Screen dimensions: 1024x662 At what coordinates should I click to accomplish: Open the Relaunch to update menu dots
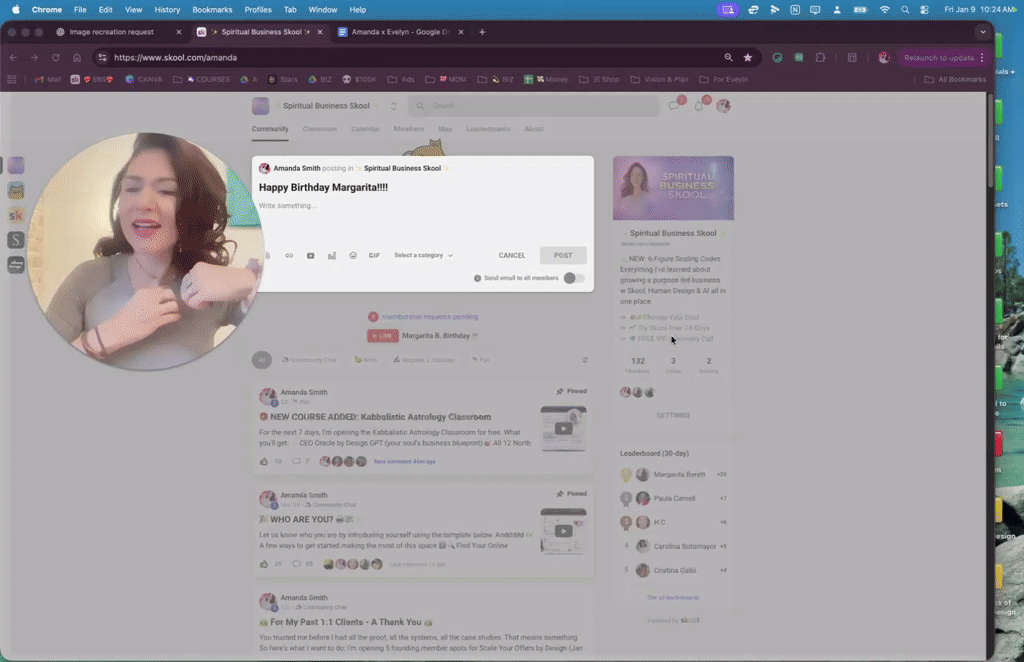[982, 57]
